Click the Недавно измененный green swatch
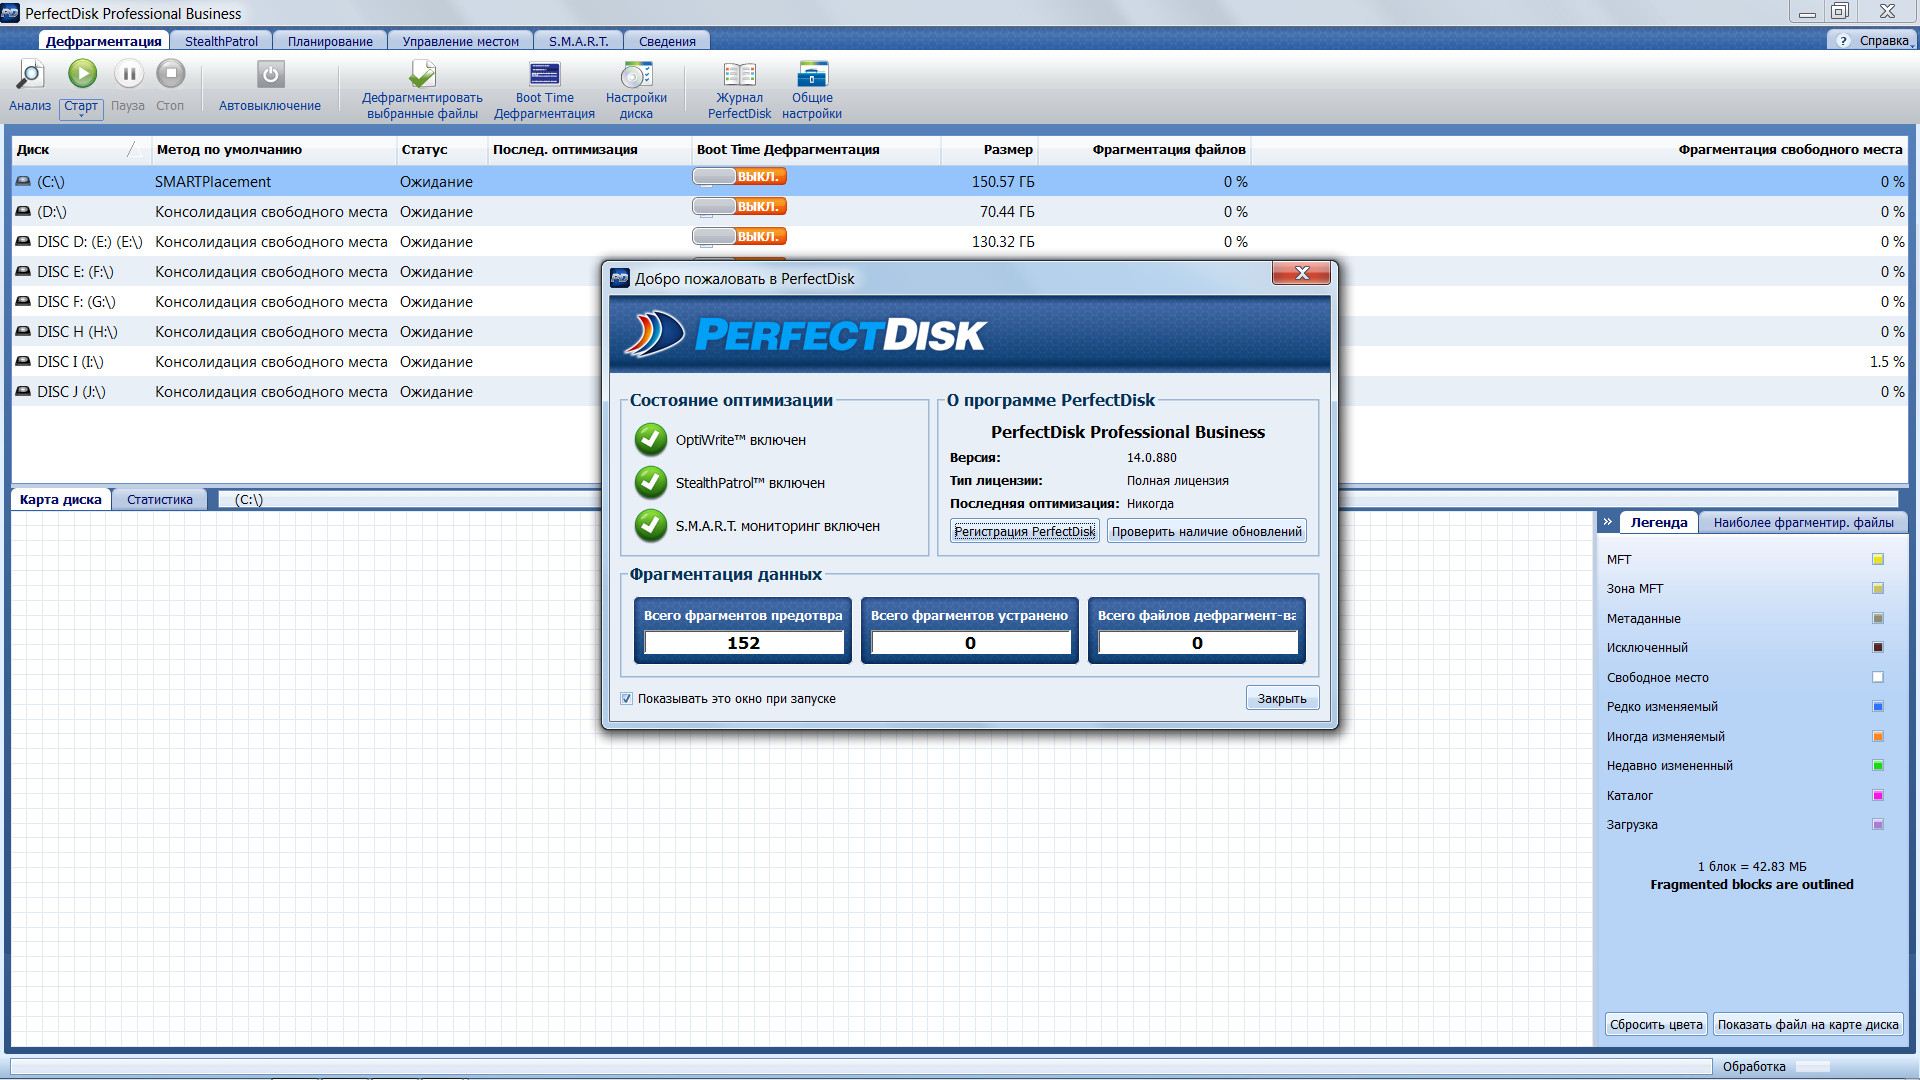1920x1080 pixels. (x=1878, y=766)
